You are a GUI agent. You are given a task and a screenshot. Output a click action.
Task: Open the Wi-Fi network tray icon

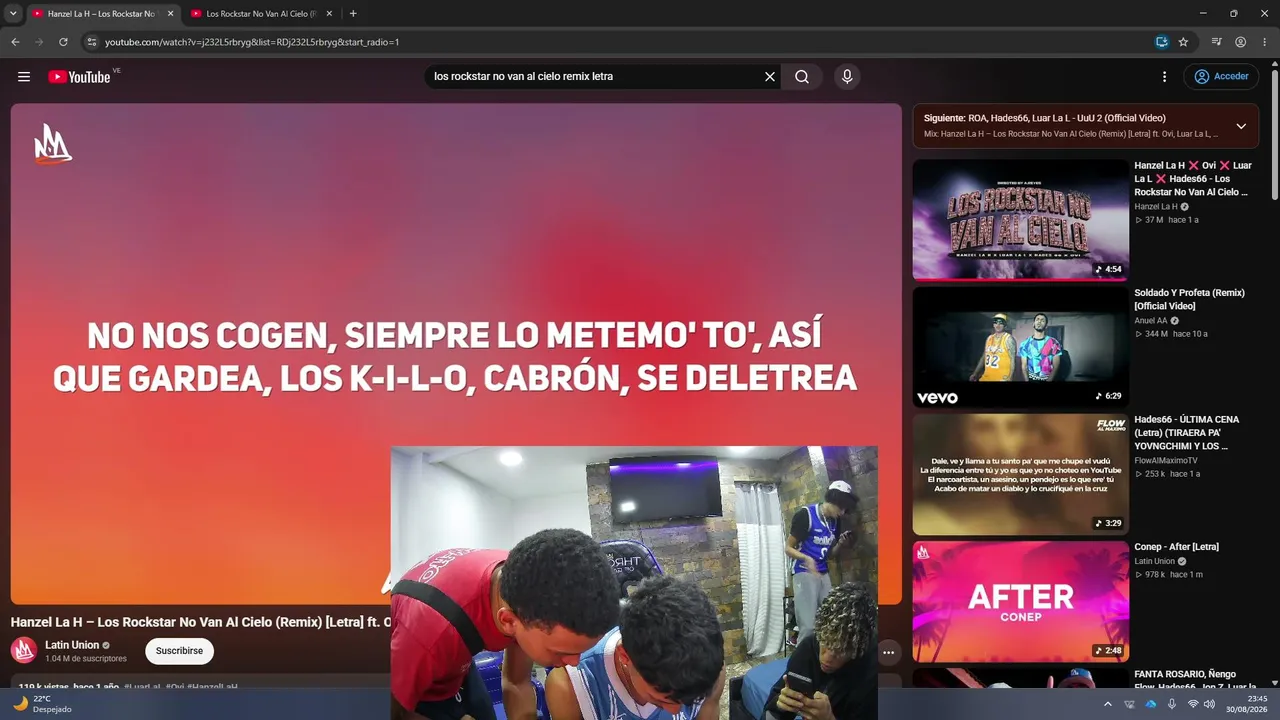(1193, 704)
